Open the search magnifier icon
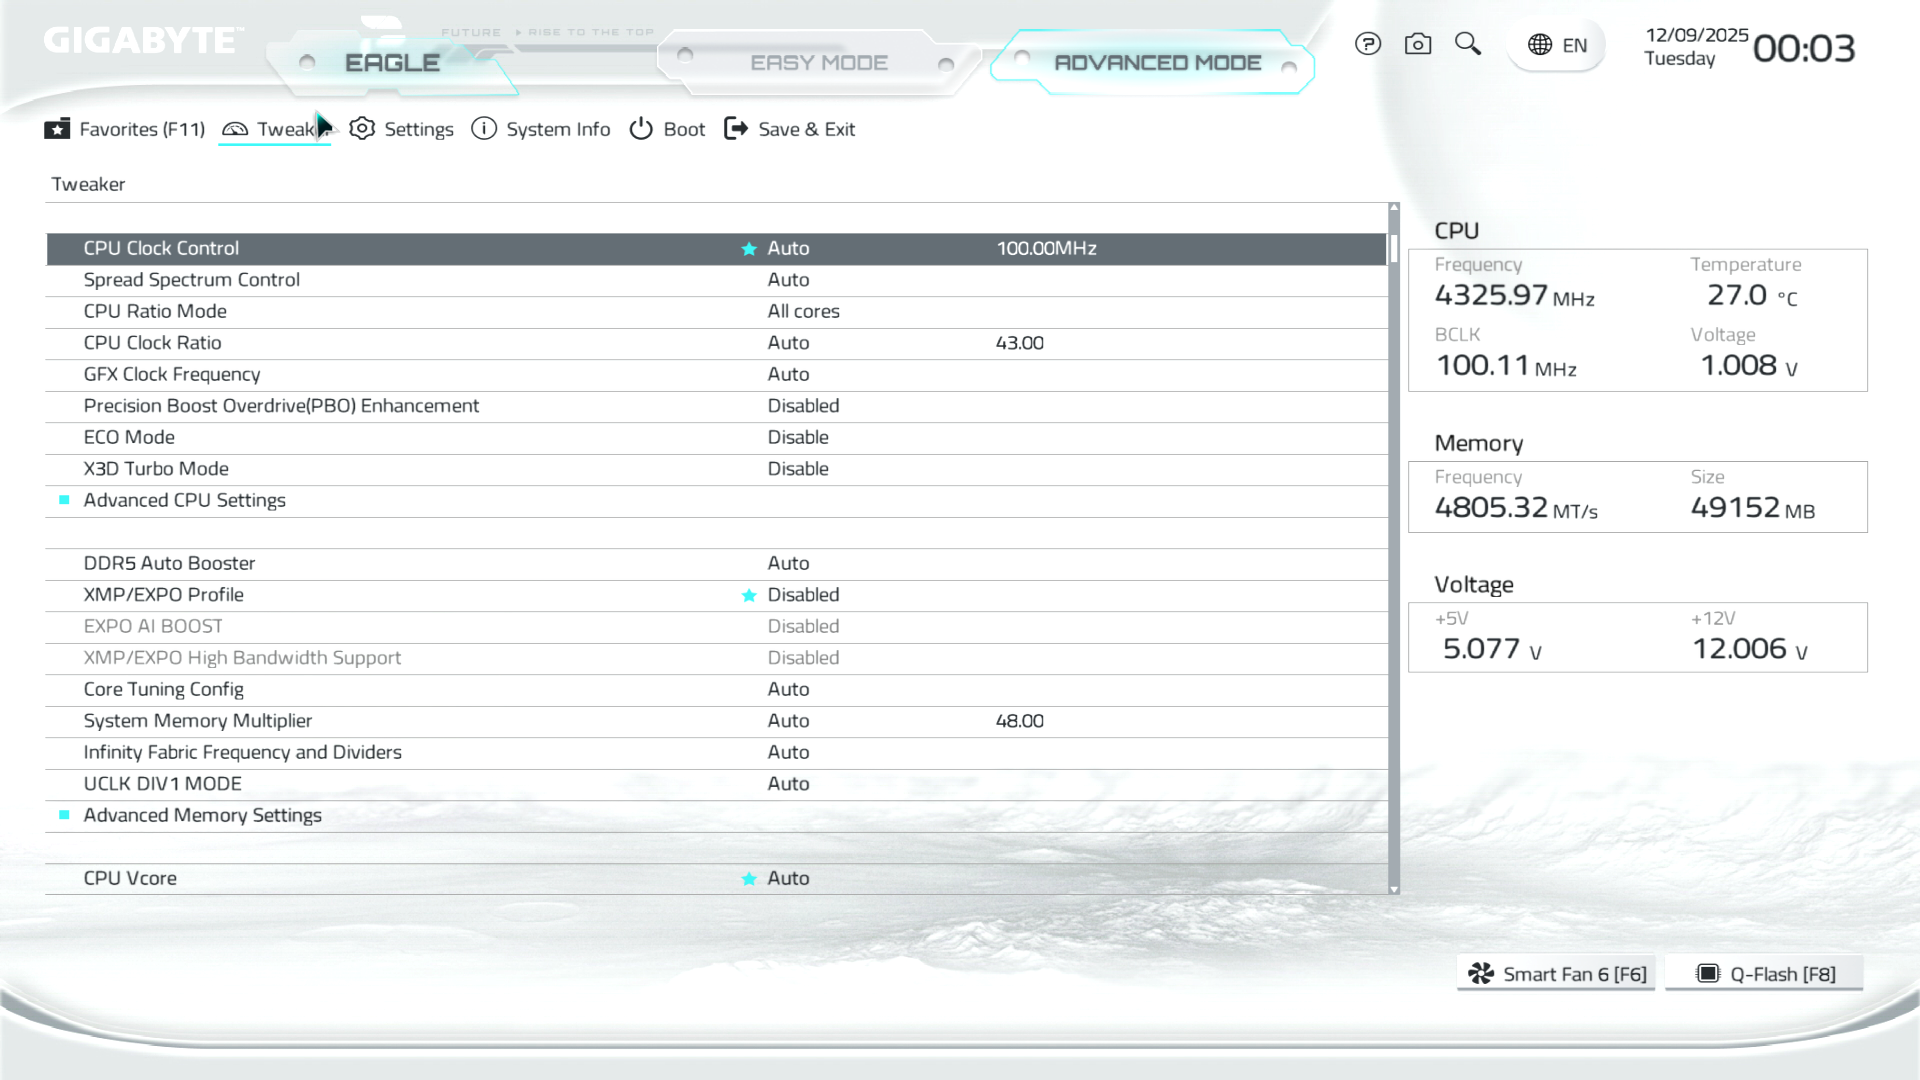The image size is (1920, 1080). click(x=1467, y=44)
